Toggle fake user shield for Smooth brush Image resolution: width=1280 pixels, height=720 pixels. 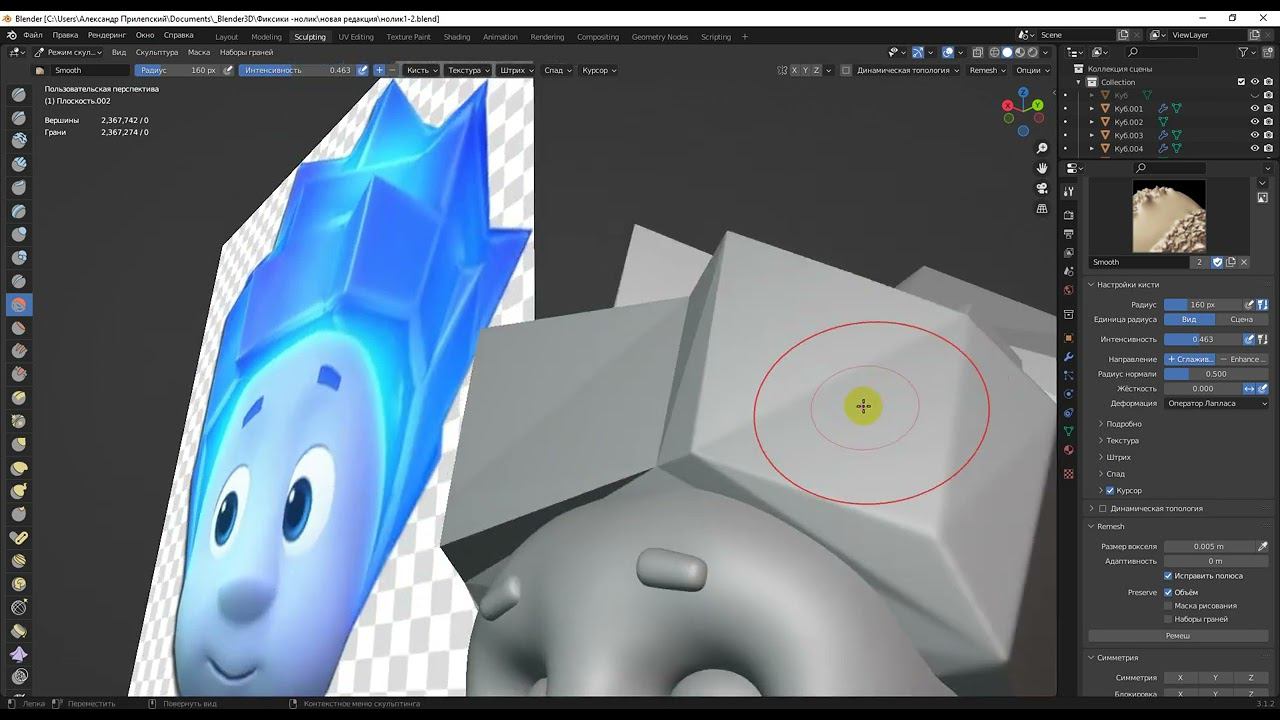point(1217,262)
